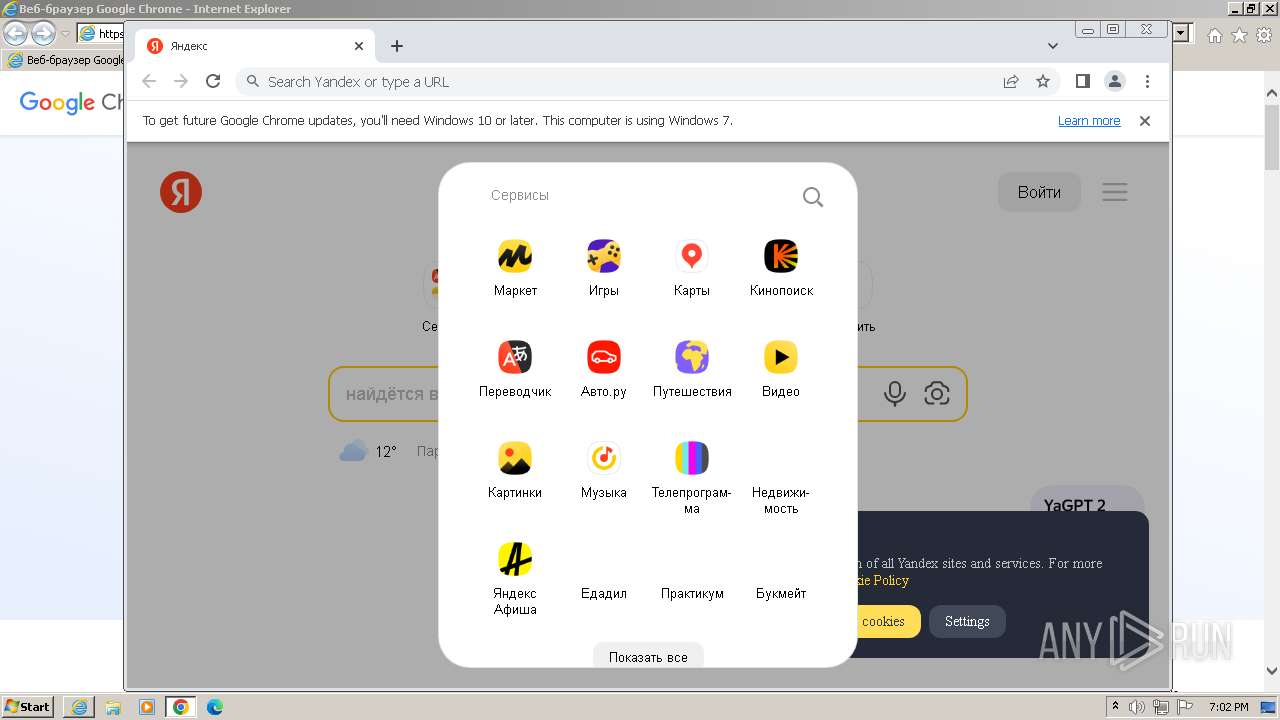This screenshot has width=1280, height=720.
Task: Click the Internet Explorer vertical scrollbar
Action: (x=1272, y=380)
